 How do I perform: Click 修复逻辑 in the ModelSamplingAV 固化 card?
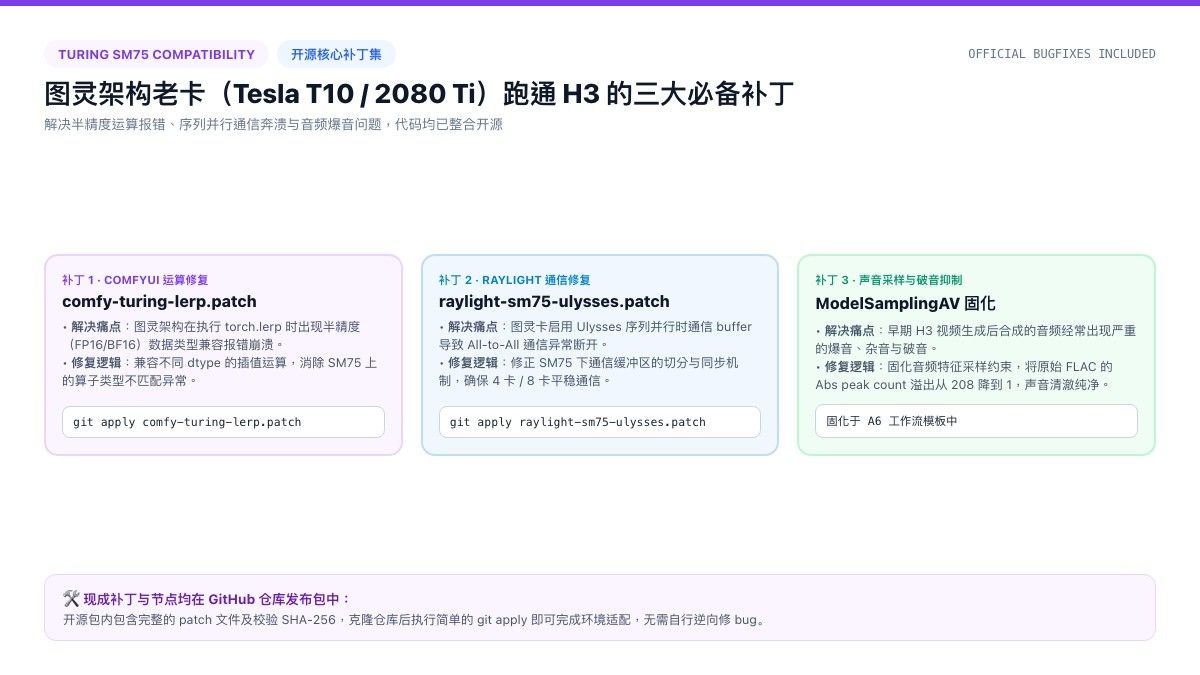[850, 367]
